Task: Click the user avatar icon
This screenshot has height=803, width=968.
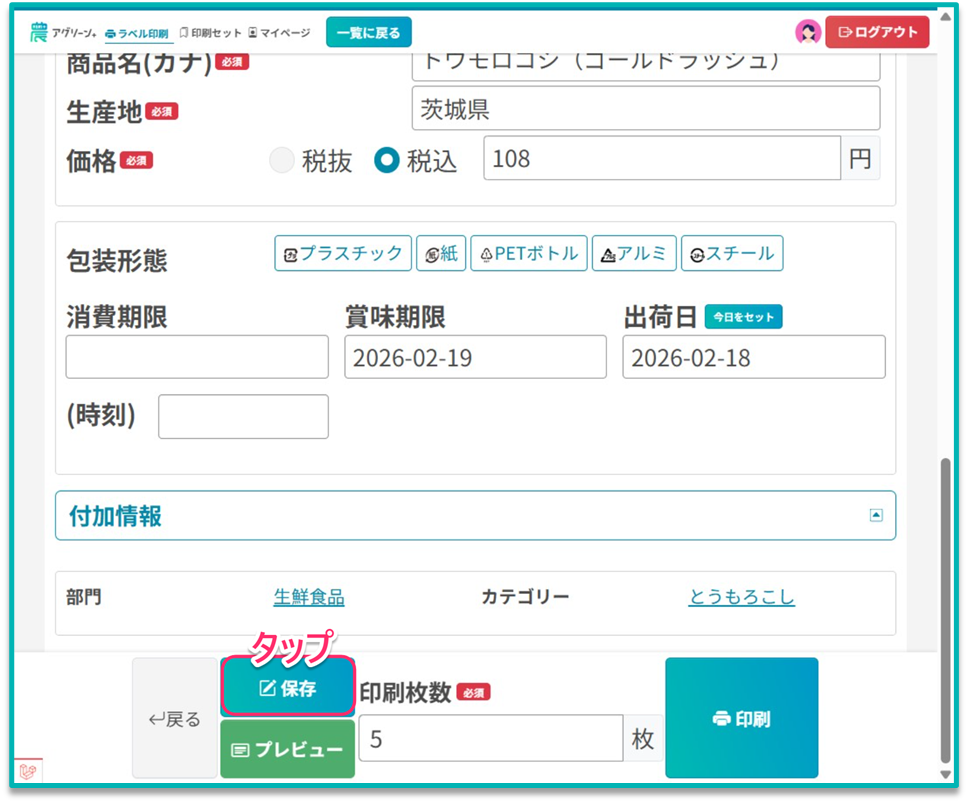Action: (808, 32)
